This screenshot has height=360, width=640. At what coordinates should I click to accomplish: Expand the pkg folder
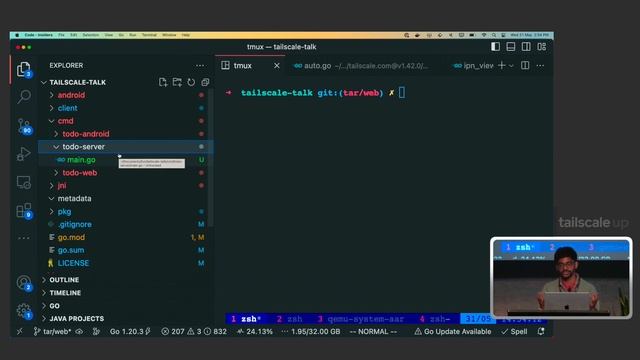click(x=51, y=211)
